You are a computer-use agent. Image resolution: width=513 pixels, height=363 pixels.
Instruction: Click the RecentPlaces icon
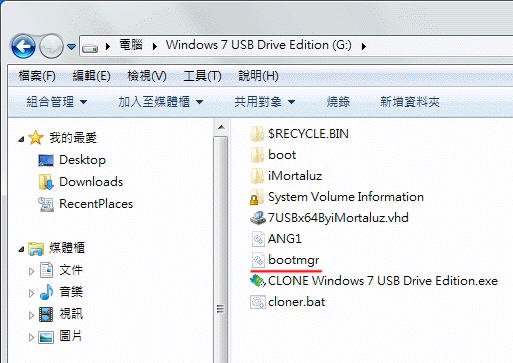coord(46,204)
